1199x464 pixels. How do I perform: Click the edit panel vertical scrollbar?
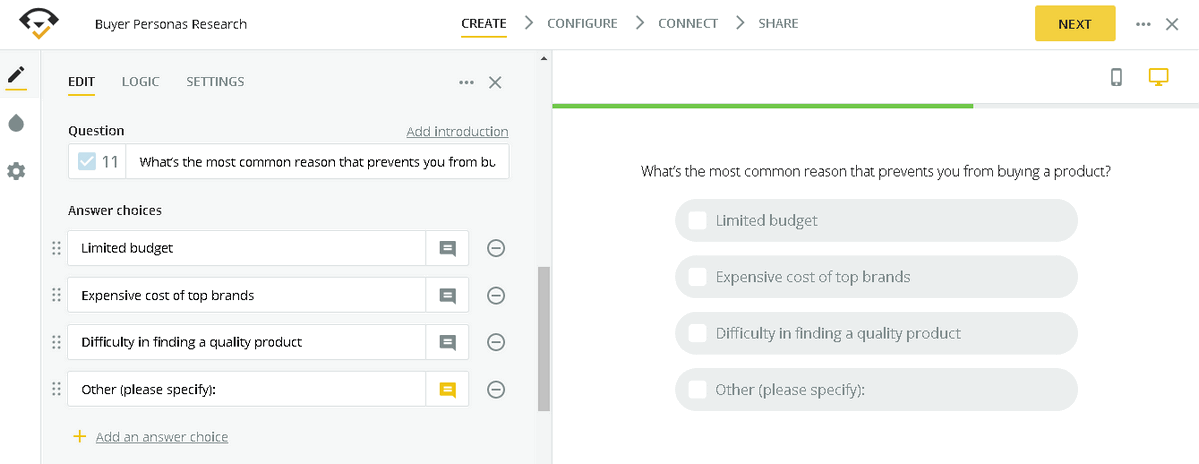point(543,338)
